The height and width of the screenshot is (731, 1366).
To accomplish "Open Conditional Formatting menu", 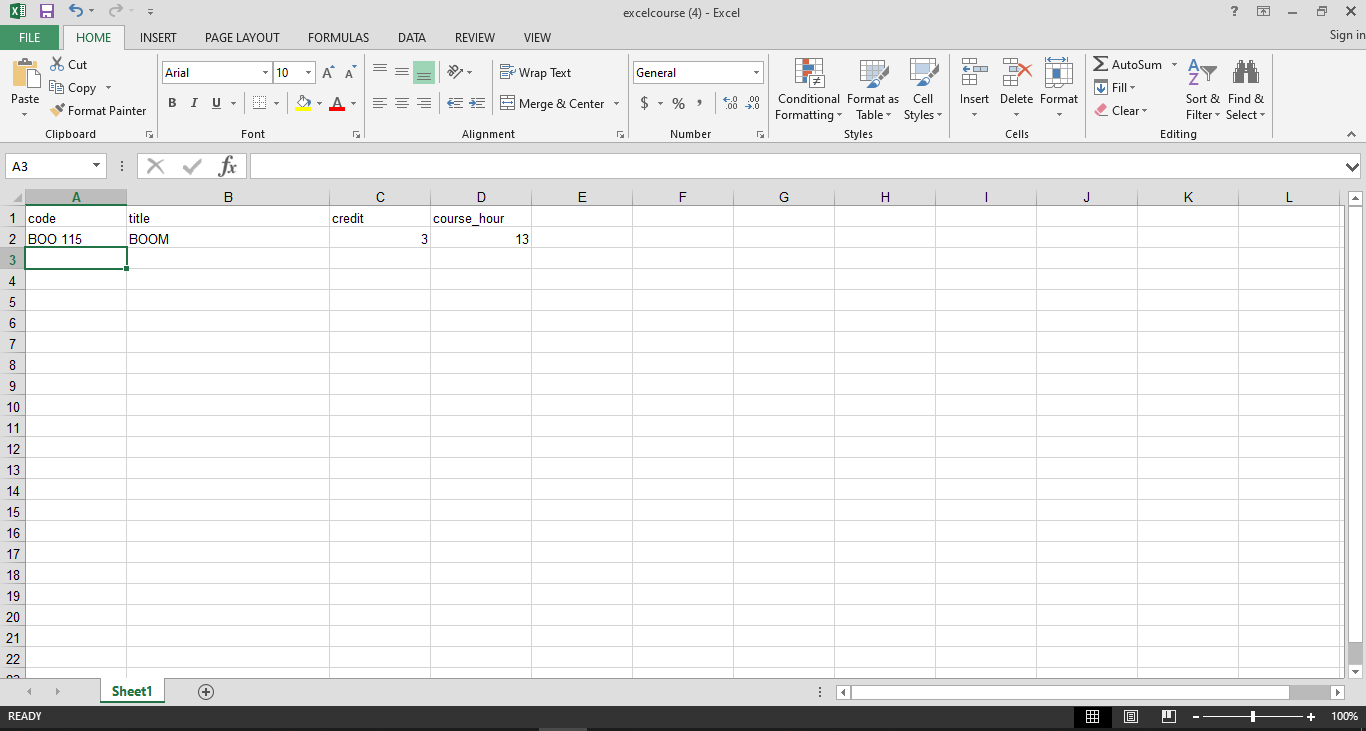I will pos(809,90).
